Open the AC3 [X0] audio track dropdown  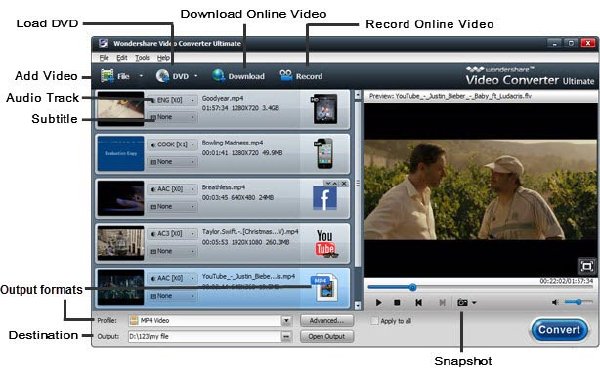click(173, 233)
